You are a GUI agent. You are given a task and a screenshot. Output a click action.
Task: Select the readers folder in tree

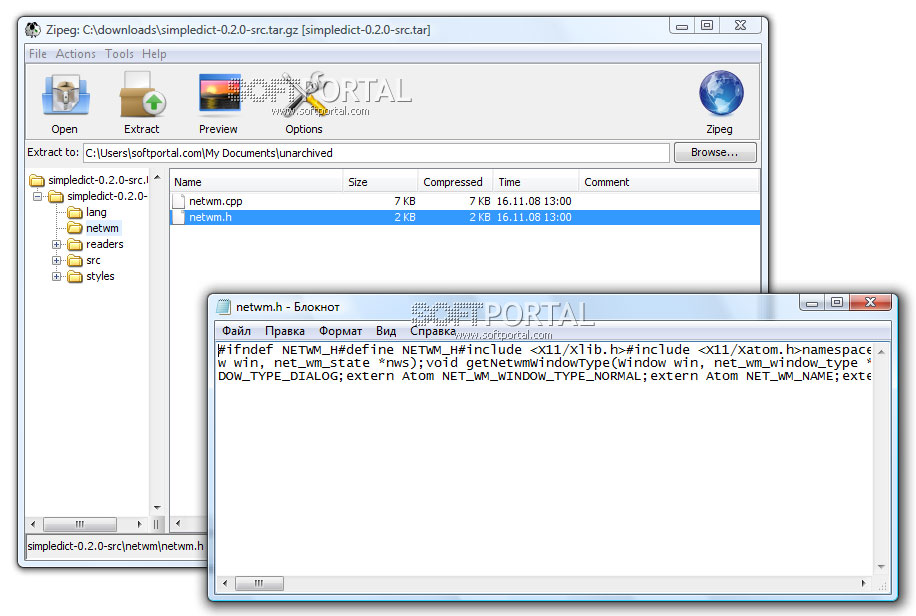tap(105, 244)
